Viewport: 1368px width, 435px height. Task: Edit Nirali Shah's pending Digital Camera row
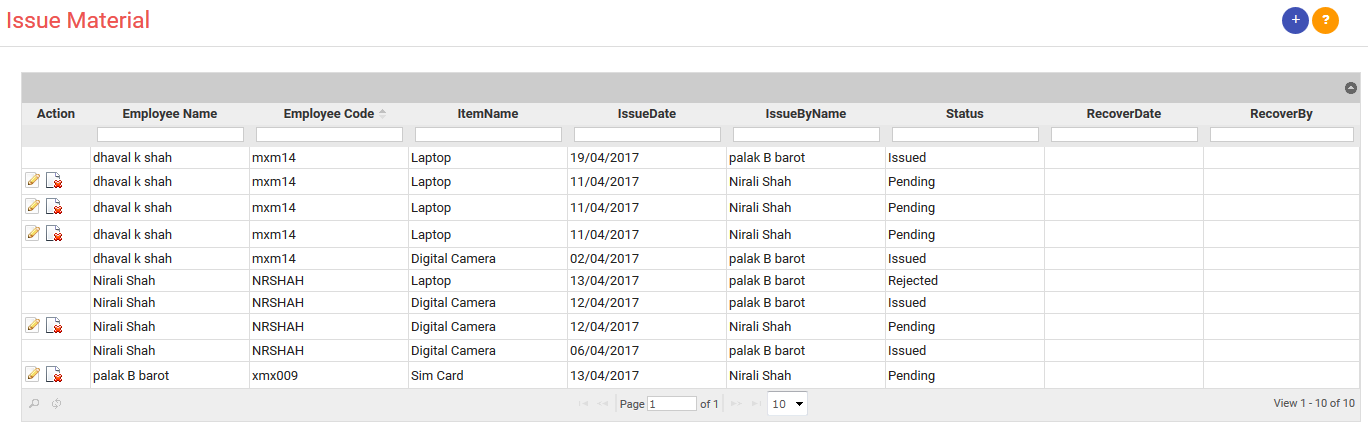pyautogui.click(x=33, y=325)
